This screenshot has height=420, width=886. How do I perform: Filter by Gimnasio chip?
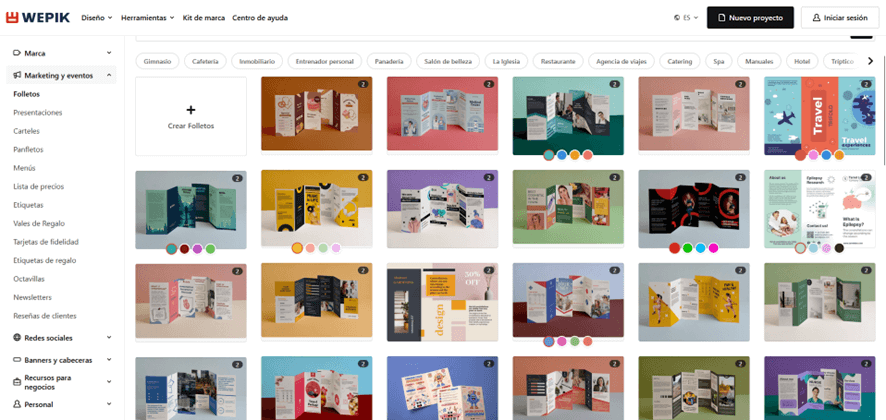[157, 61]
